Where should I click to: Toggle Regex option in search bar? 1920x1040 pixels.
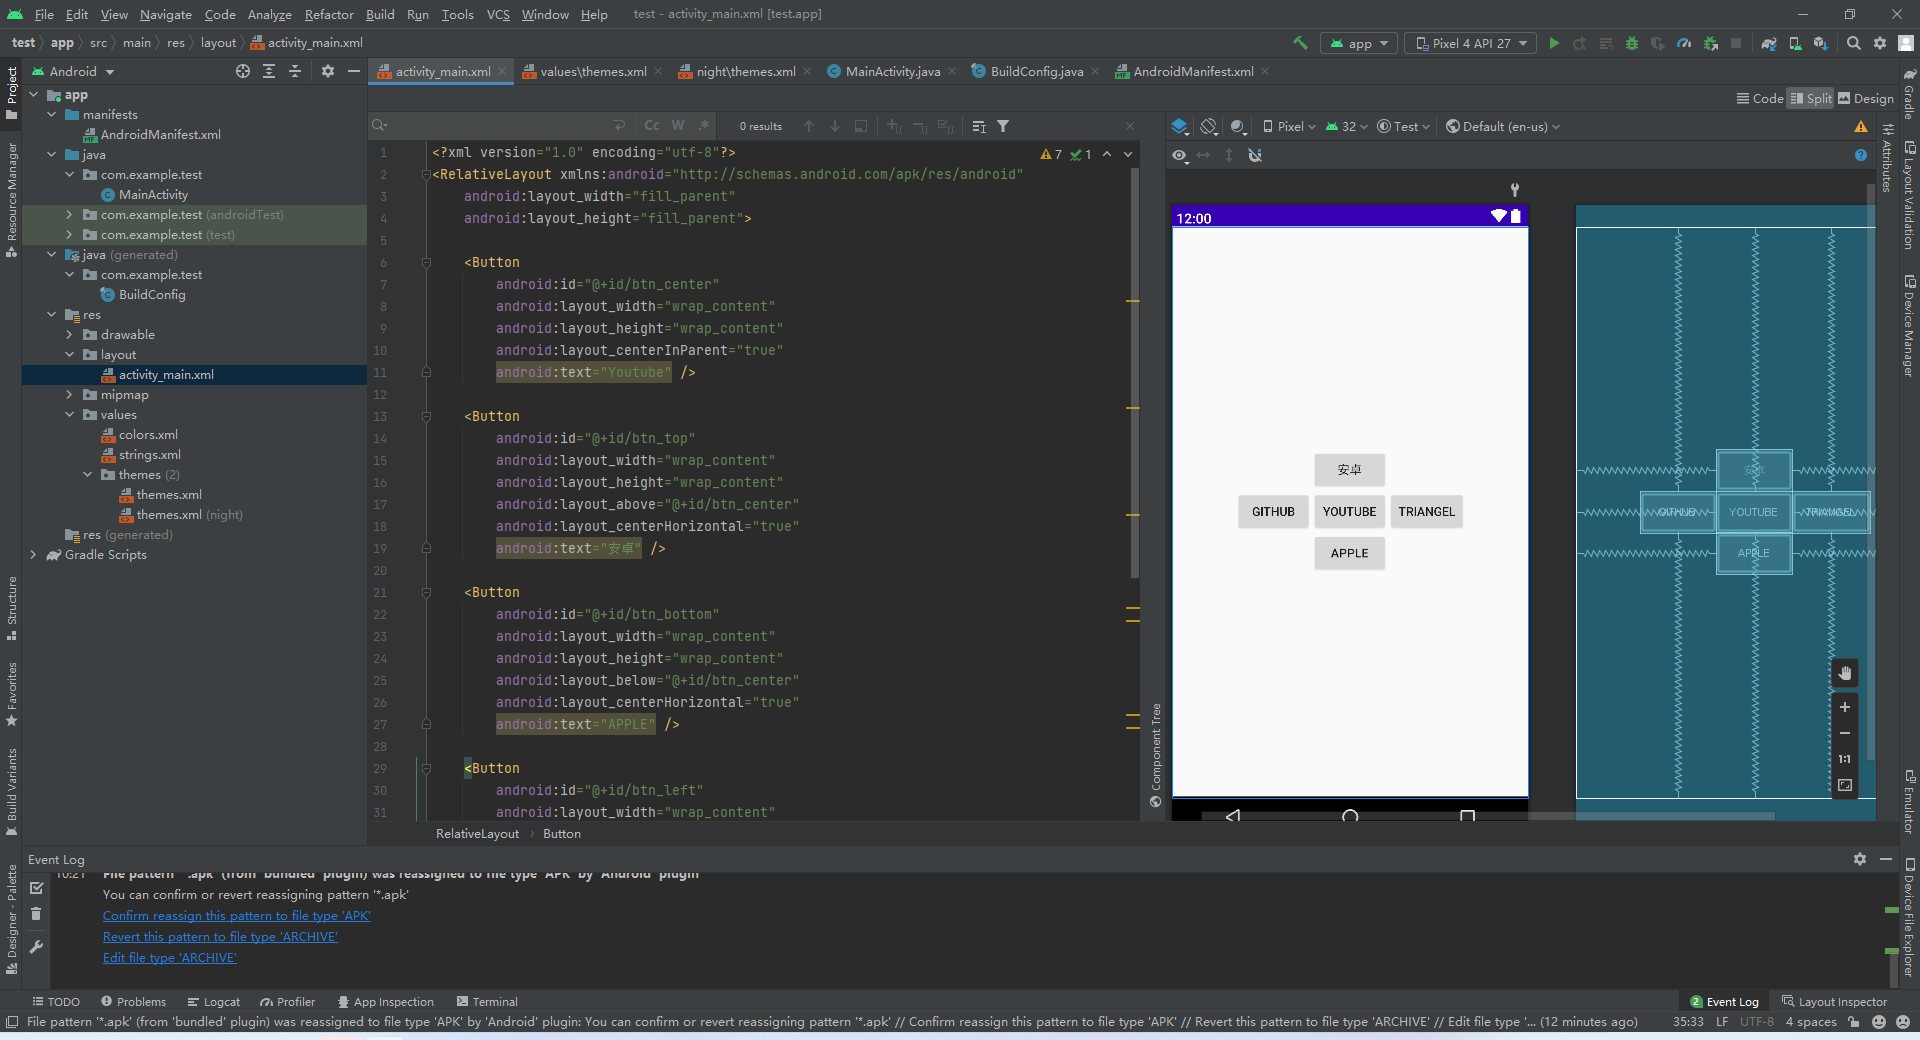[704, 126]
